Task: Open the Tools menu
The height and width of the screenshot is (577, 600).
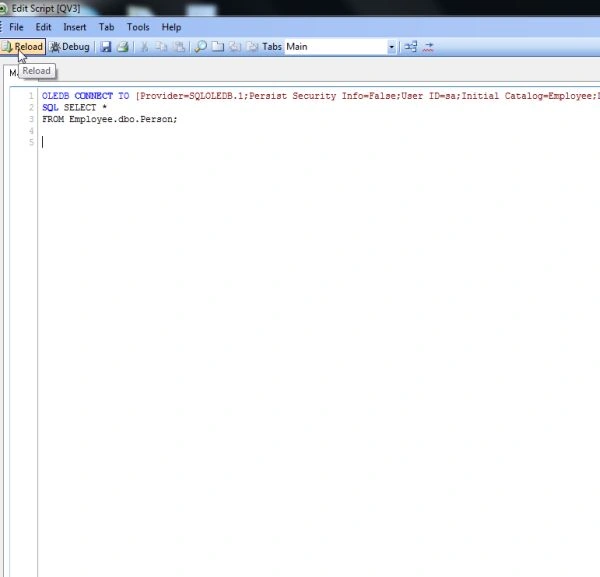Action: (x=138, y=27)
